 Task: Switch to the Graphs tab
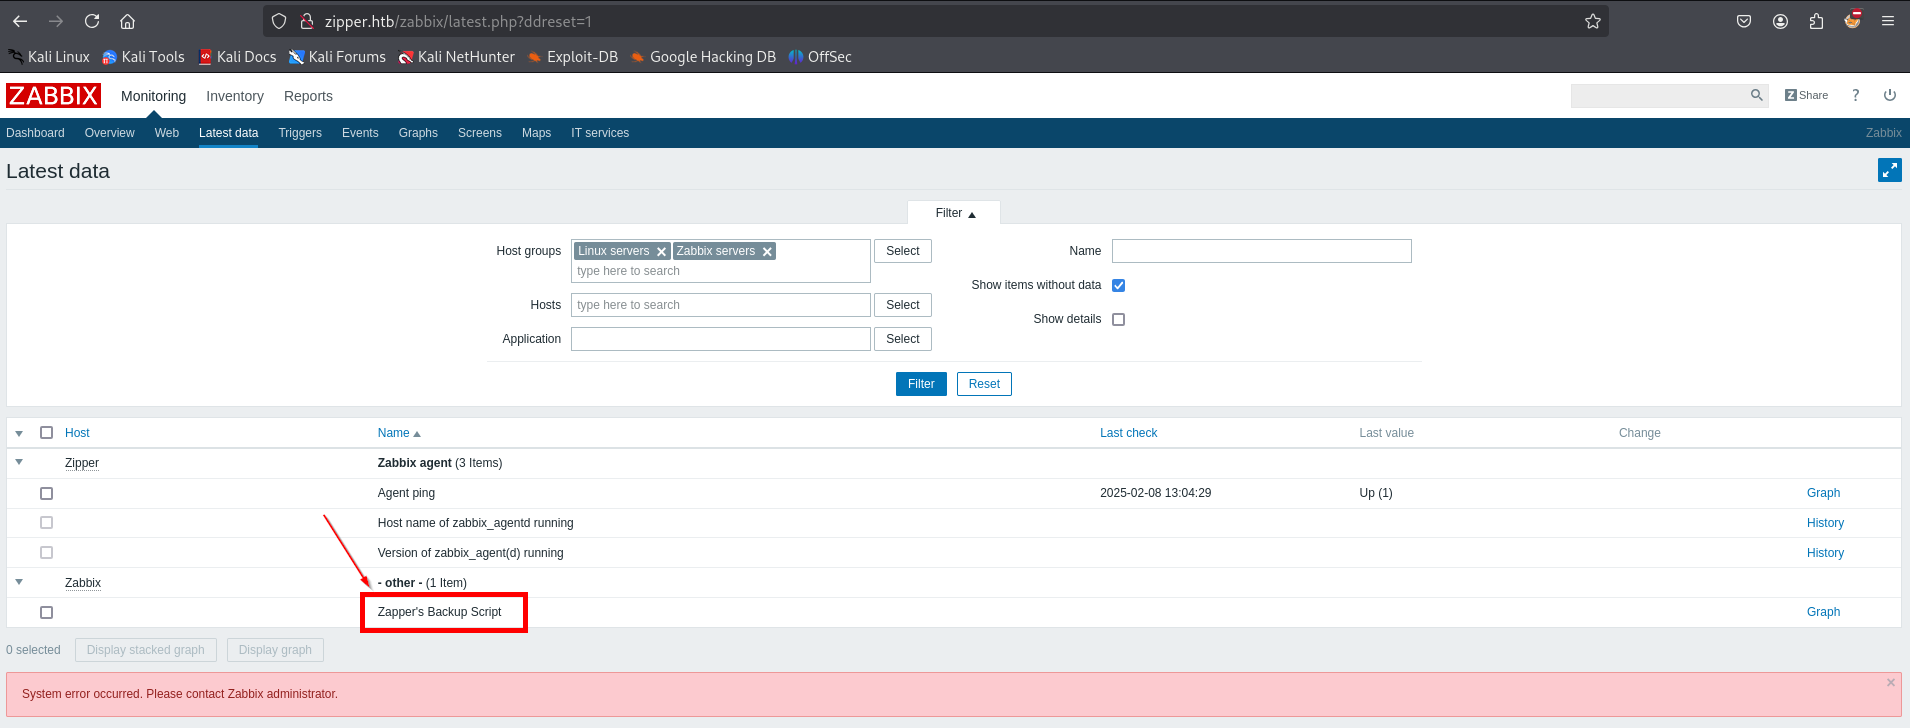pyautogui.click(x=418, y=133)
